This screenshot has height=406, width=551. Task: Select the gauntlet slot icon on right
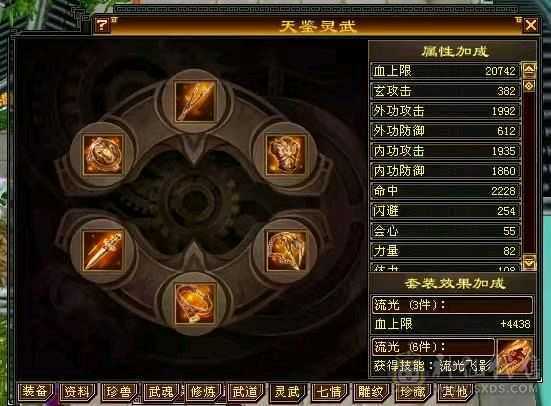click(x=285, y=251)
